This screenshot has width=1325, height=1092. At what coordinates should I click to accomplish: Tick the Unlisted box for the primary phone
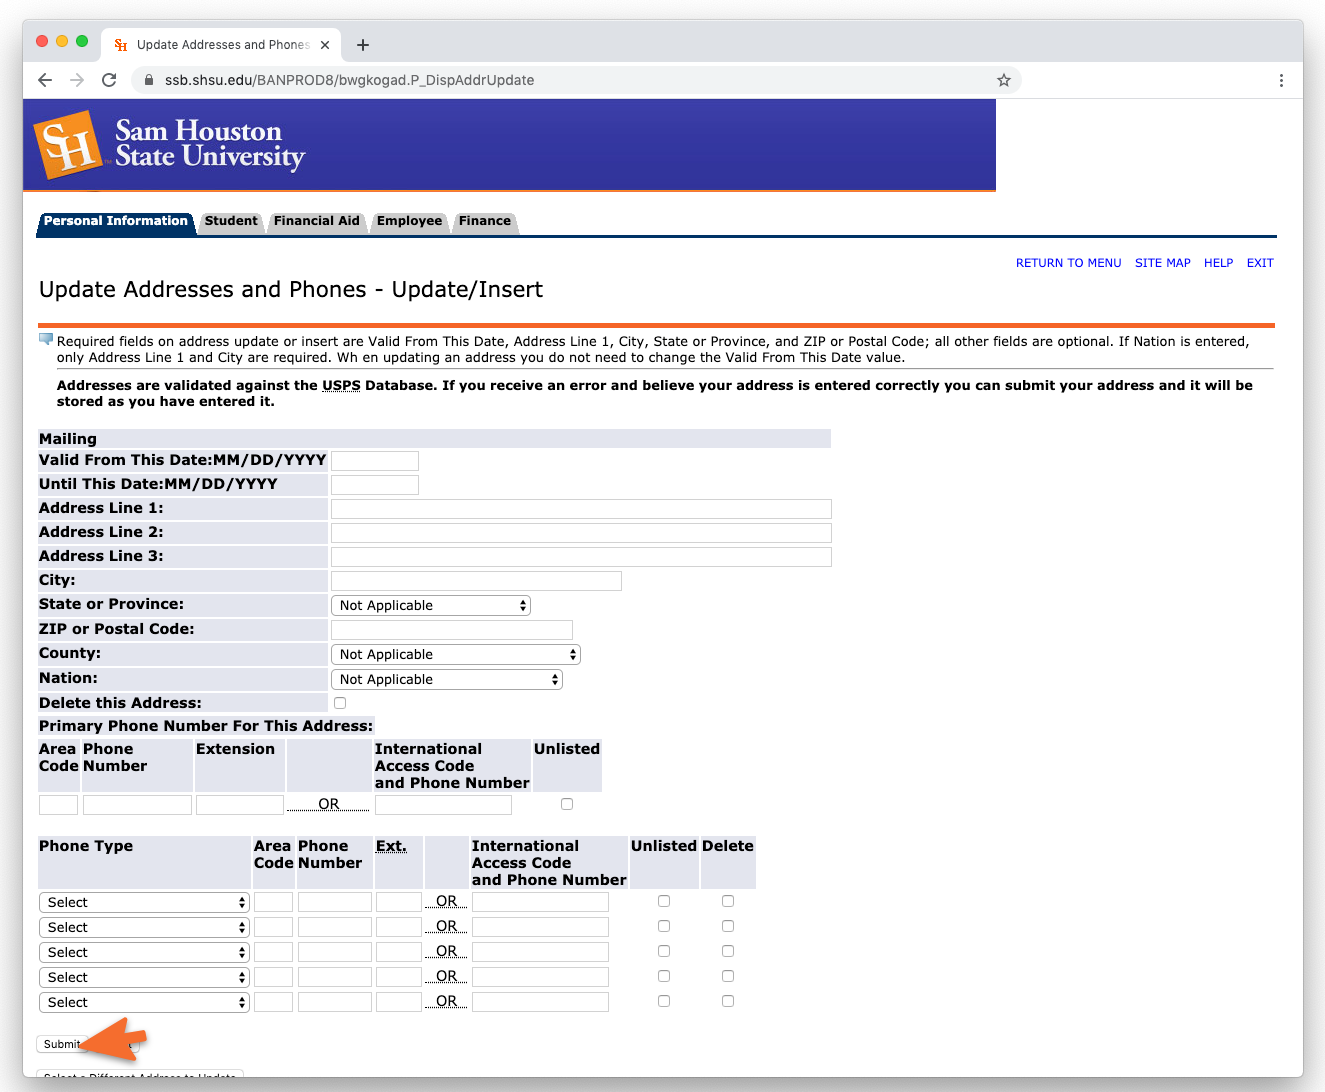(567, 804)
